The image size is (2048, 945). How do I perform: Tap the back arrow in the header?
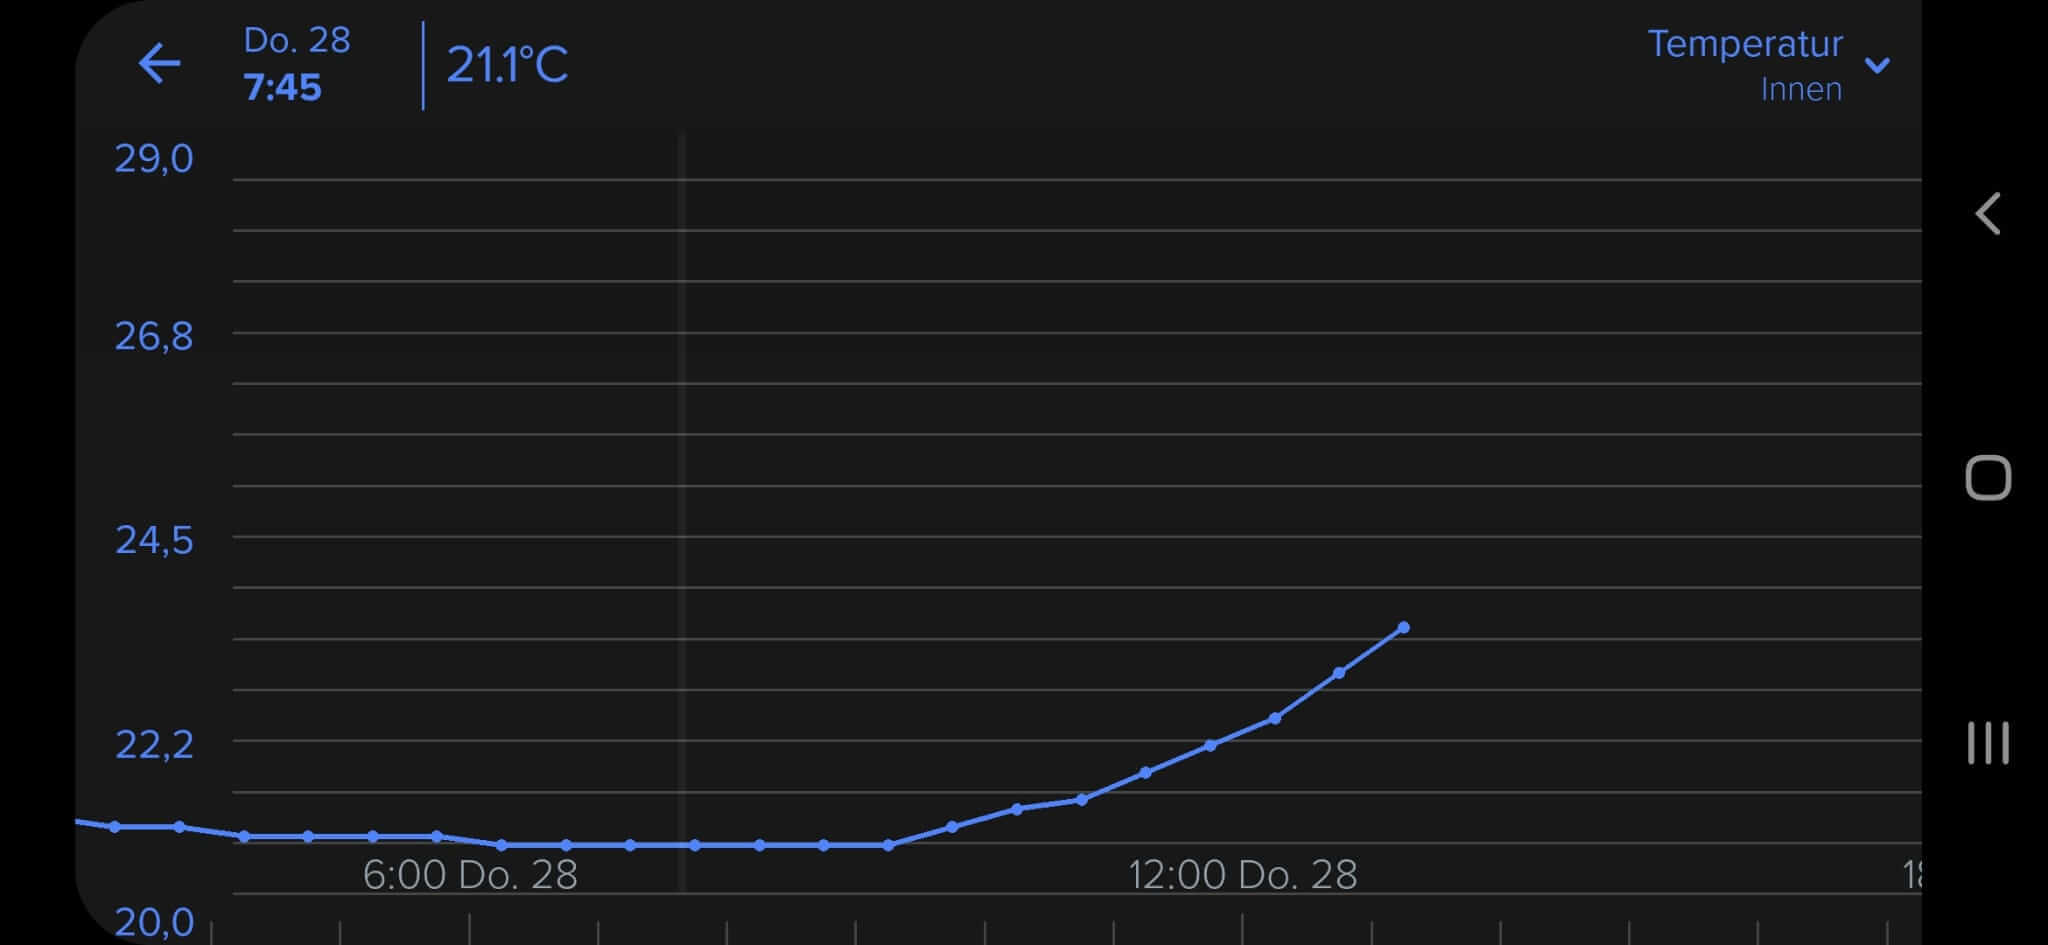click(x=159, y=64)
